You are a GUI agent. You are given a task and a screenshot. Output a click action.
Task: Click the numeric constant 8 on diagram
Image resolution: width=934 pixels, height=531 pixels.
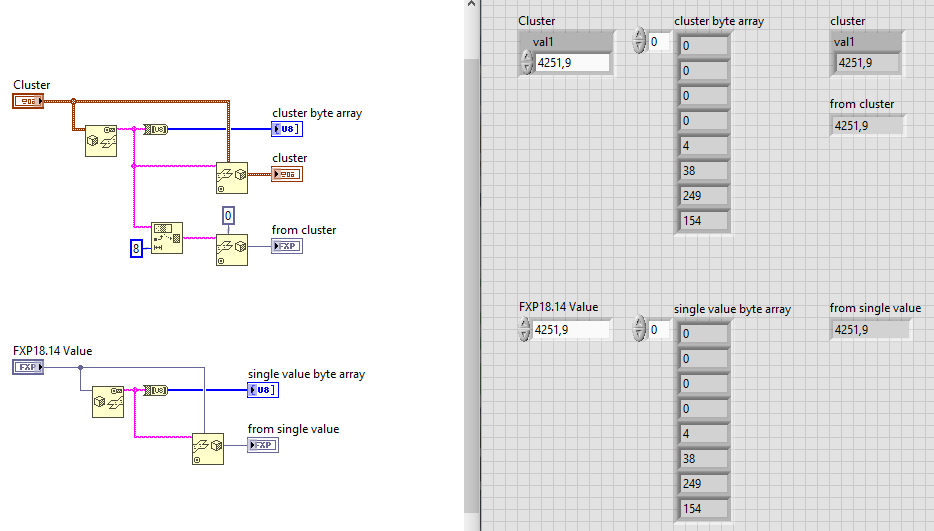(137, 248)
